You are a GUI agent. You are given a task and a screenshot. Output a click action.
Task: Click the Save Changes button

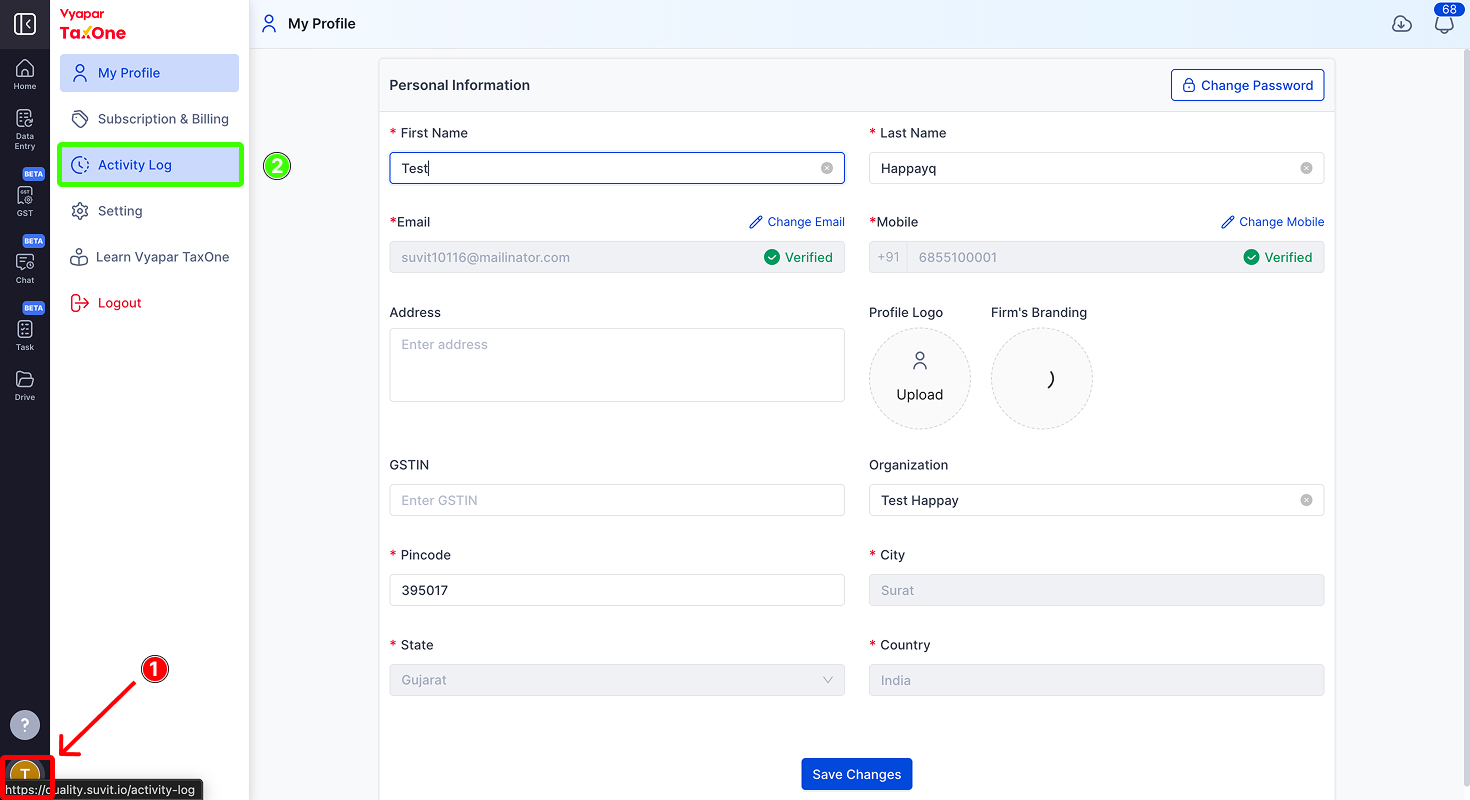(856, 774)
